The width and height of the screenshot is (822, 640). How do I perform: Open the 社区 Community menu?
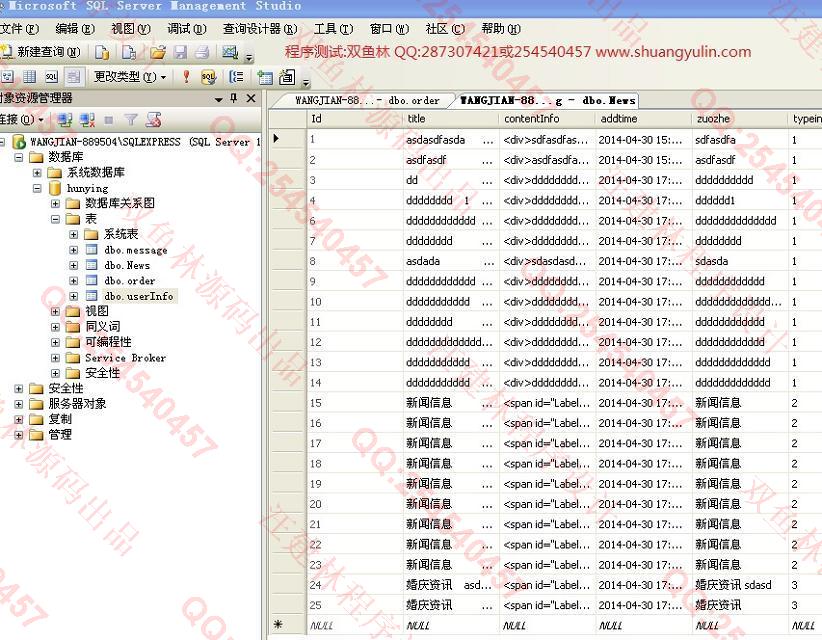coord(445,29)
